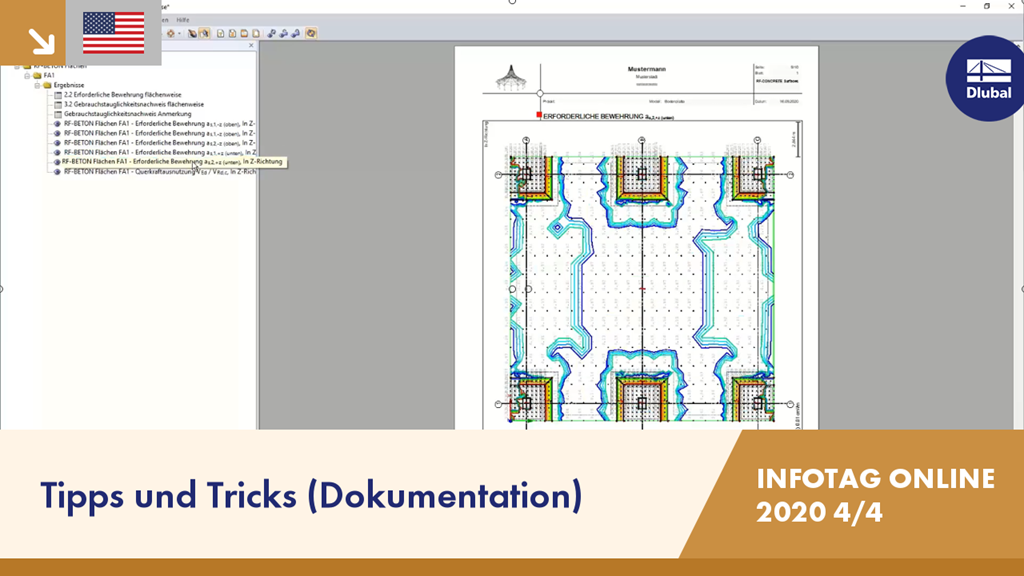Screen dimensions: 1024x576
Task: Click the Dlubal logo badge
Action: pos(987,78)
